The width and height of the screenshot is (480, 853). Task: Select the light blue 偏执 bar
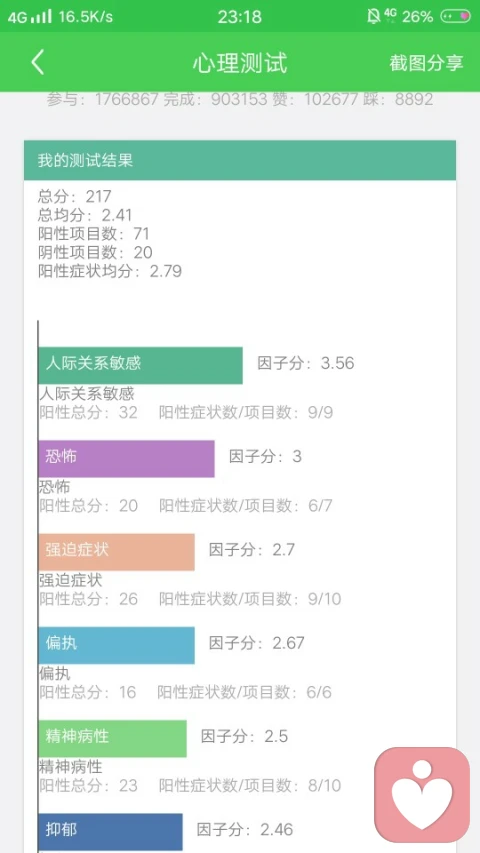pos(116,645)
